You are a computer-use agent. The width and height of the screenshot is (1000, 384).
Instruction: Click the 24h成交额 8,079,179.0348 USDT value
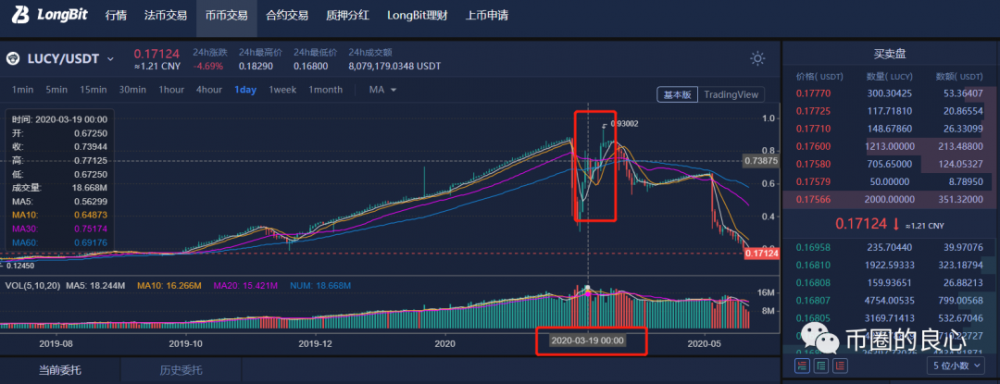tap(394, 66)
